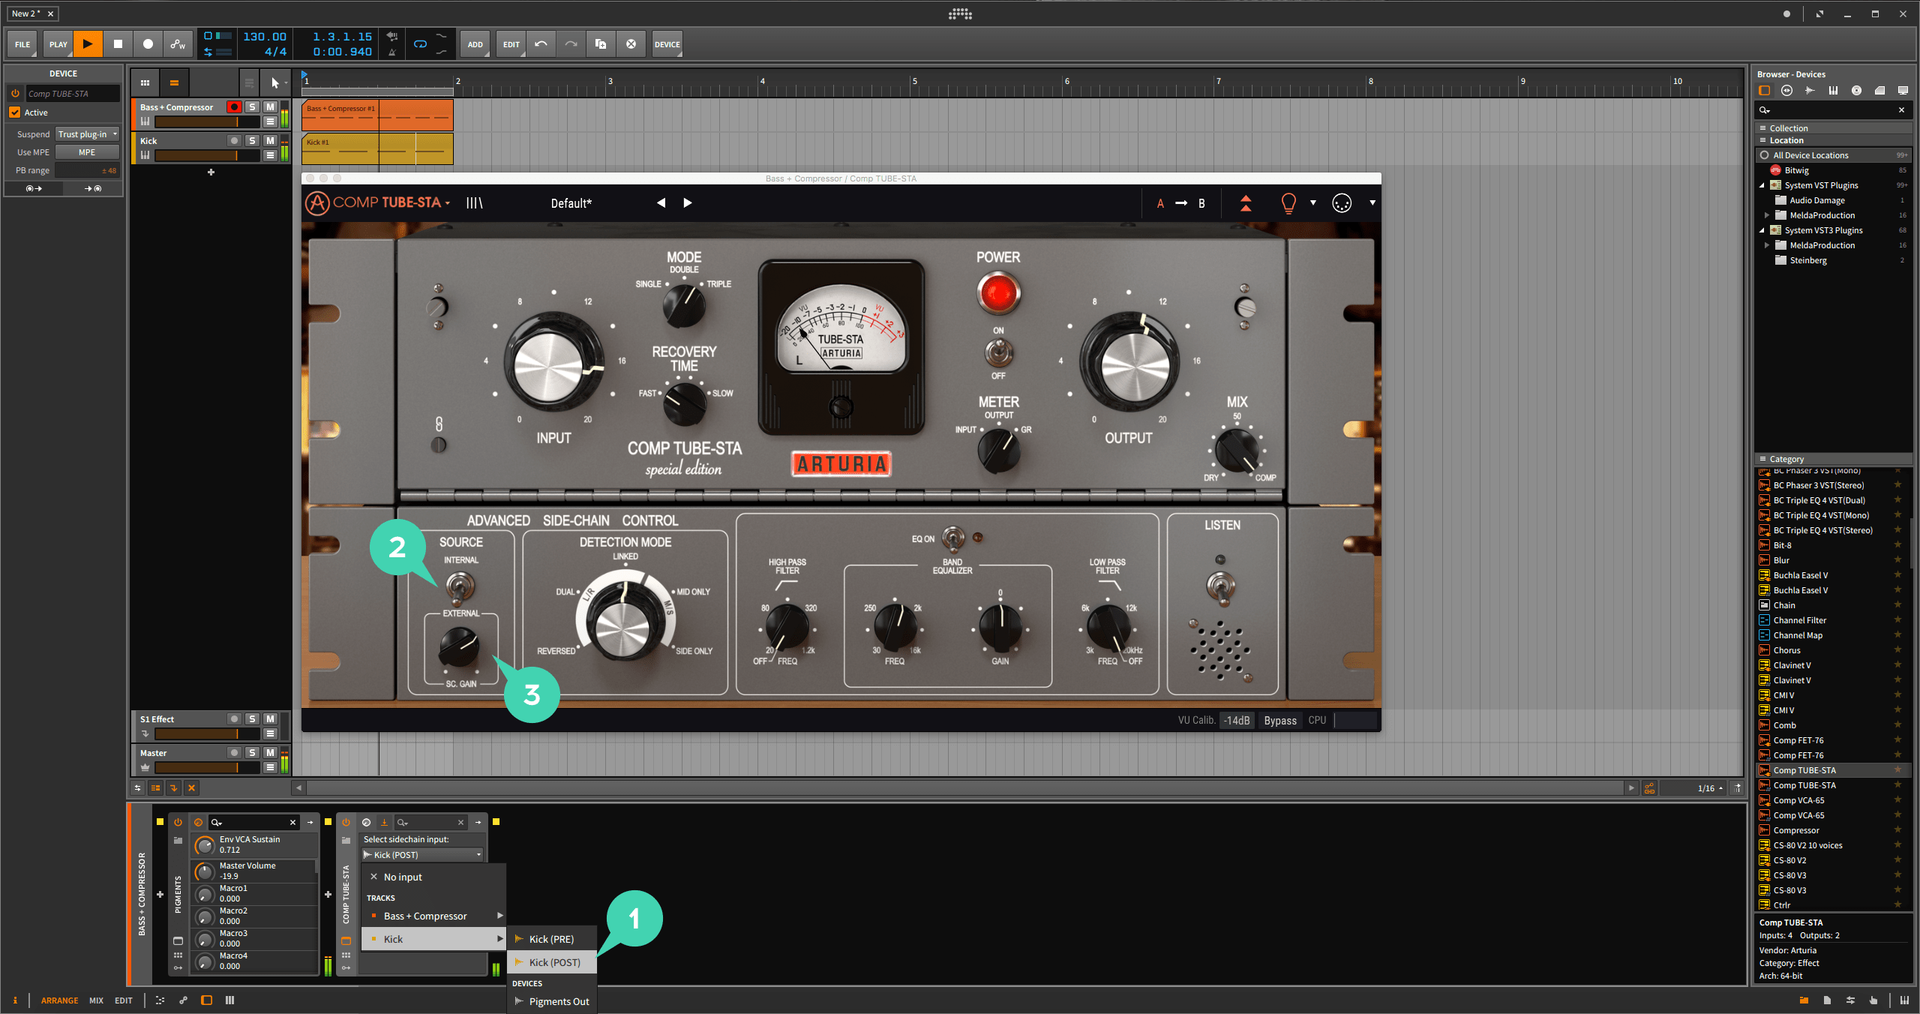Viewport: 1920px width, 1014px height.
Task: Mute the Bass + Compressor track
Action: coord(270,107)
